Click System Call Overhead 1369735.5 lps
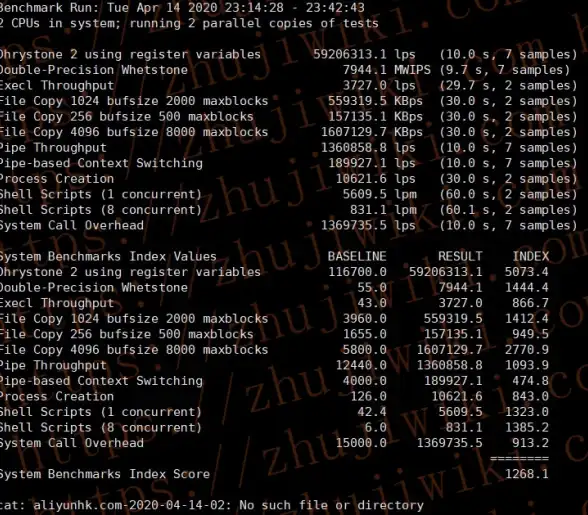588x515 pixels. (368, 225)
